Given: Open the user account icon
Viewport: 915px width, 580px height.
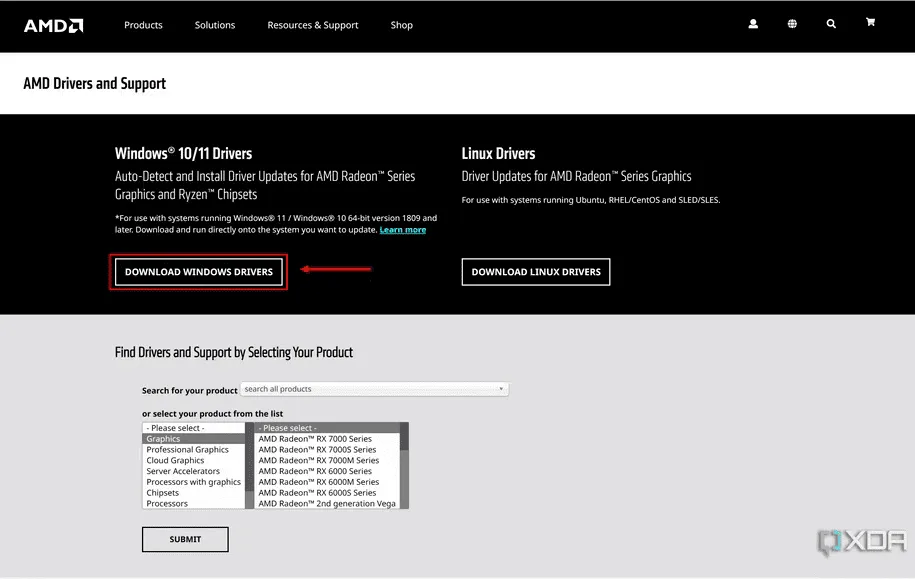Looking at the screenshot, I should click(753, 24).
